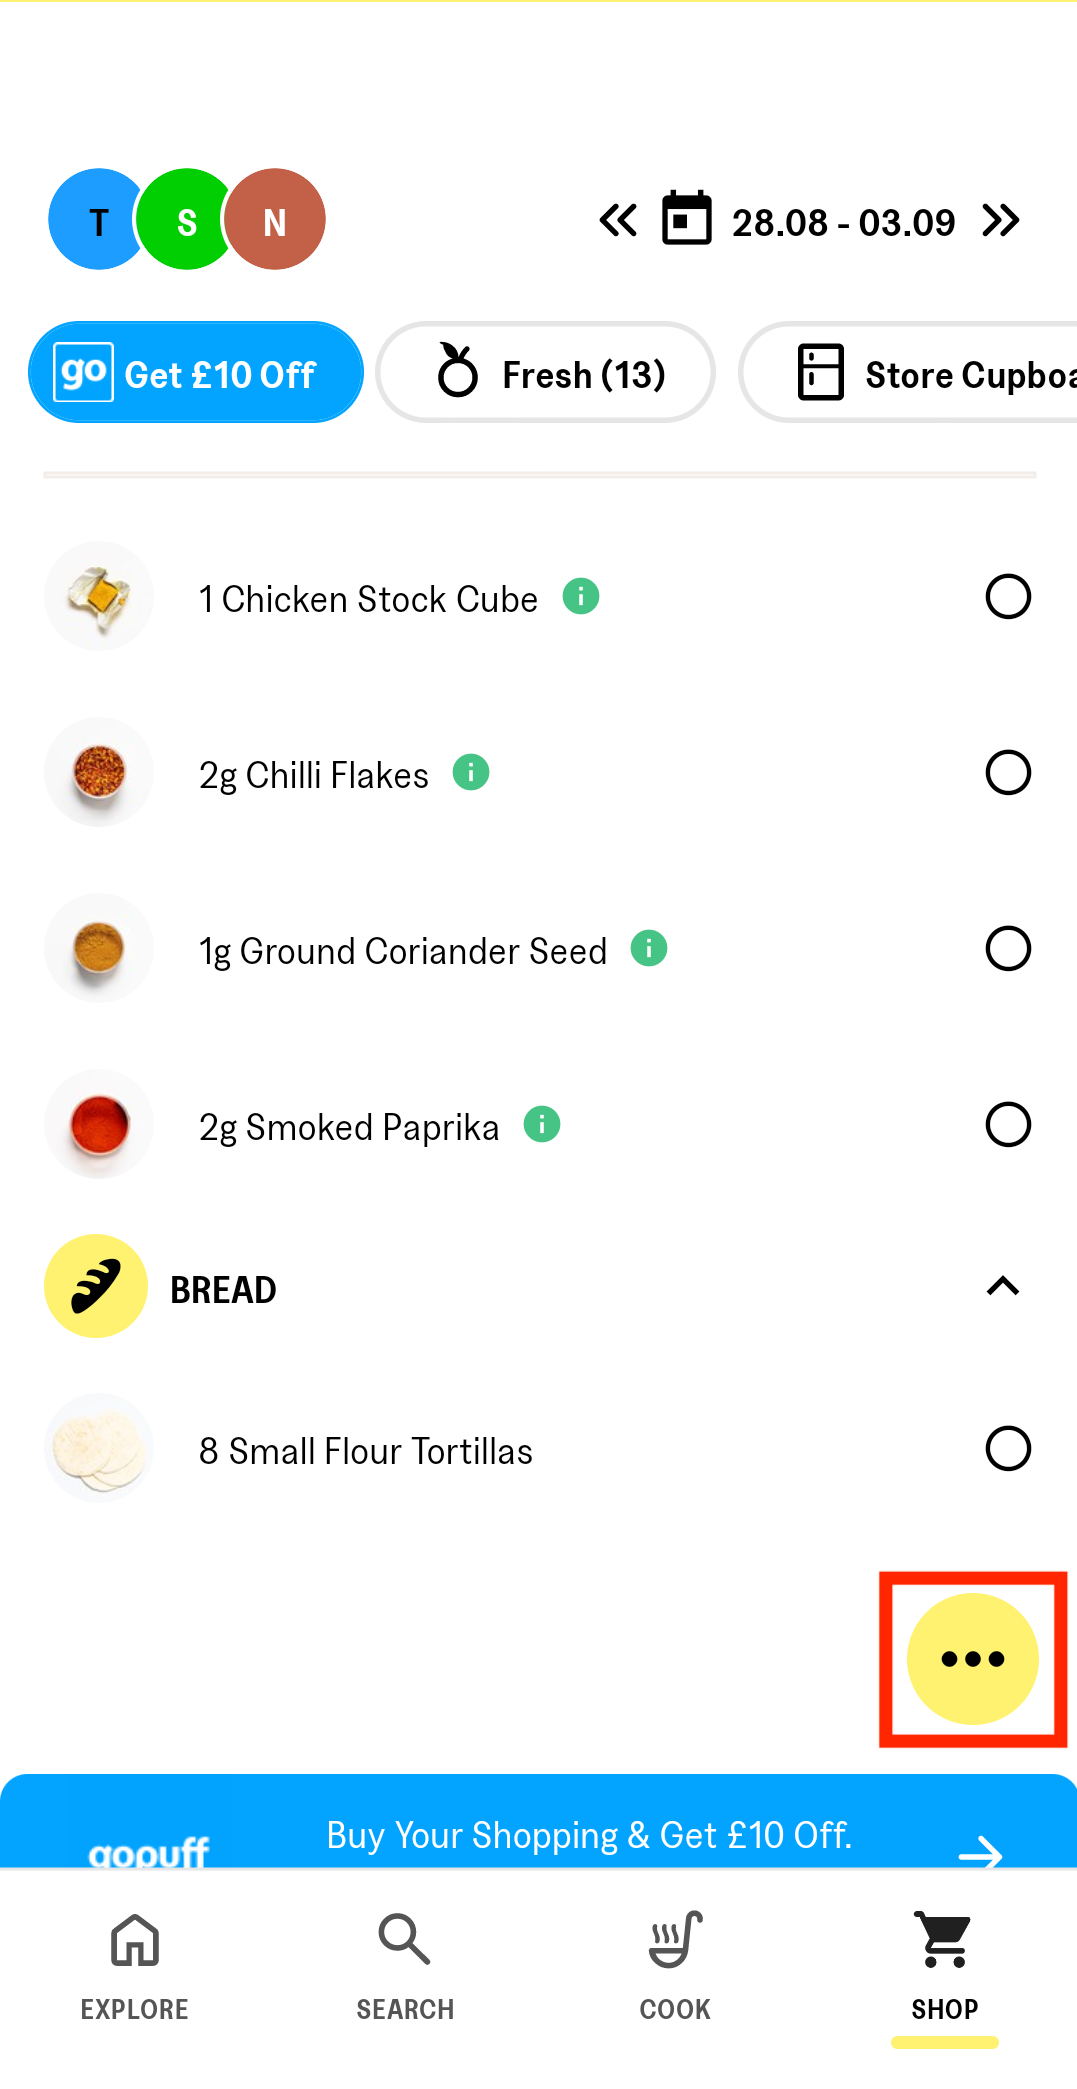Tick the Small Flour Tortillas item

[1007, 1449]
